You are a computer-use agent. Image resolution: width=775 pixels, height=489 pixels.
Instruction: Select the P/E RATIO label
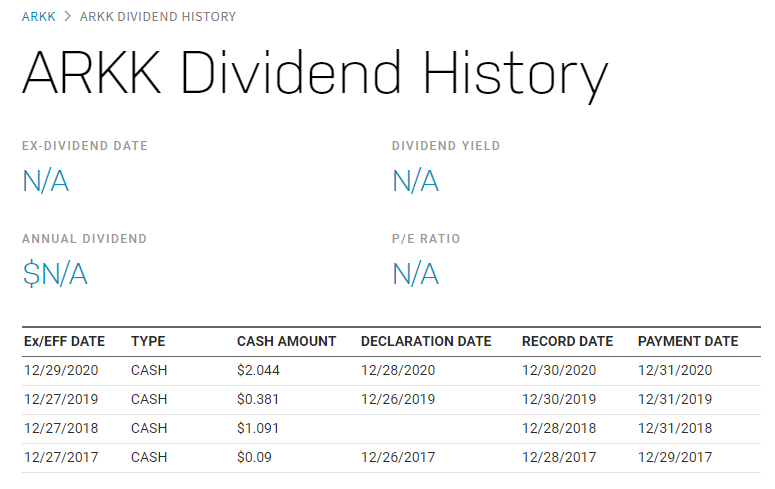[426, 239]
